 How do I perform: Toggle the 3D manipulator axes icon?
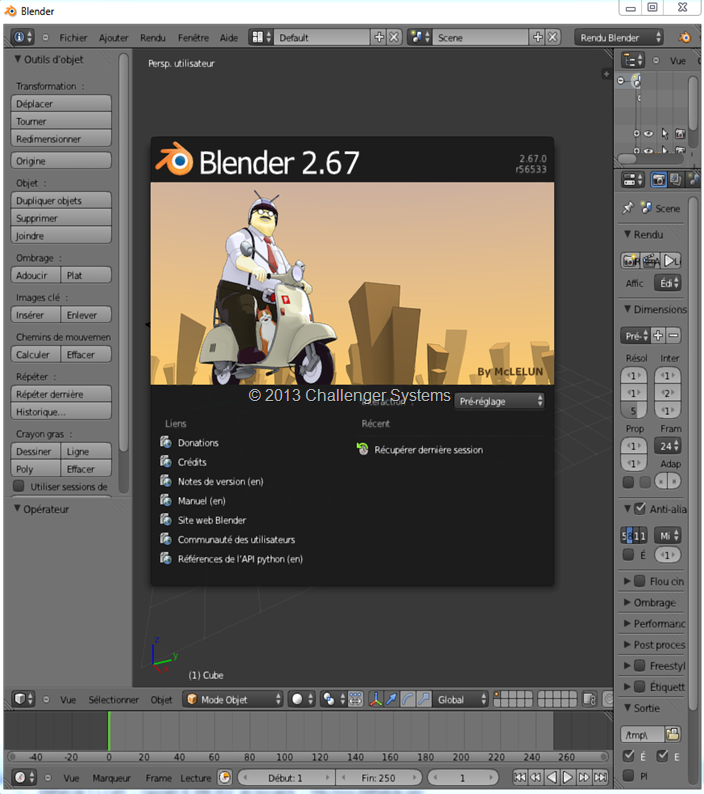tap(375, 699)
